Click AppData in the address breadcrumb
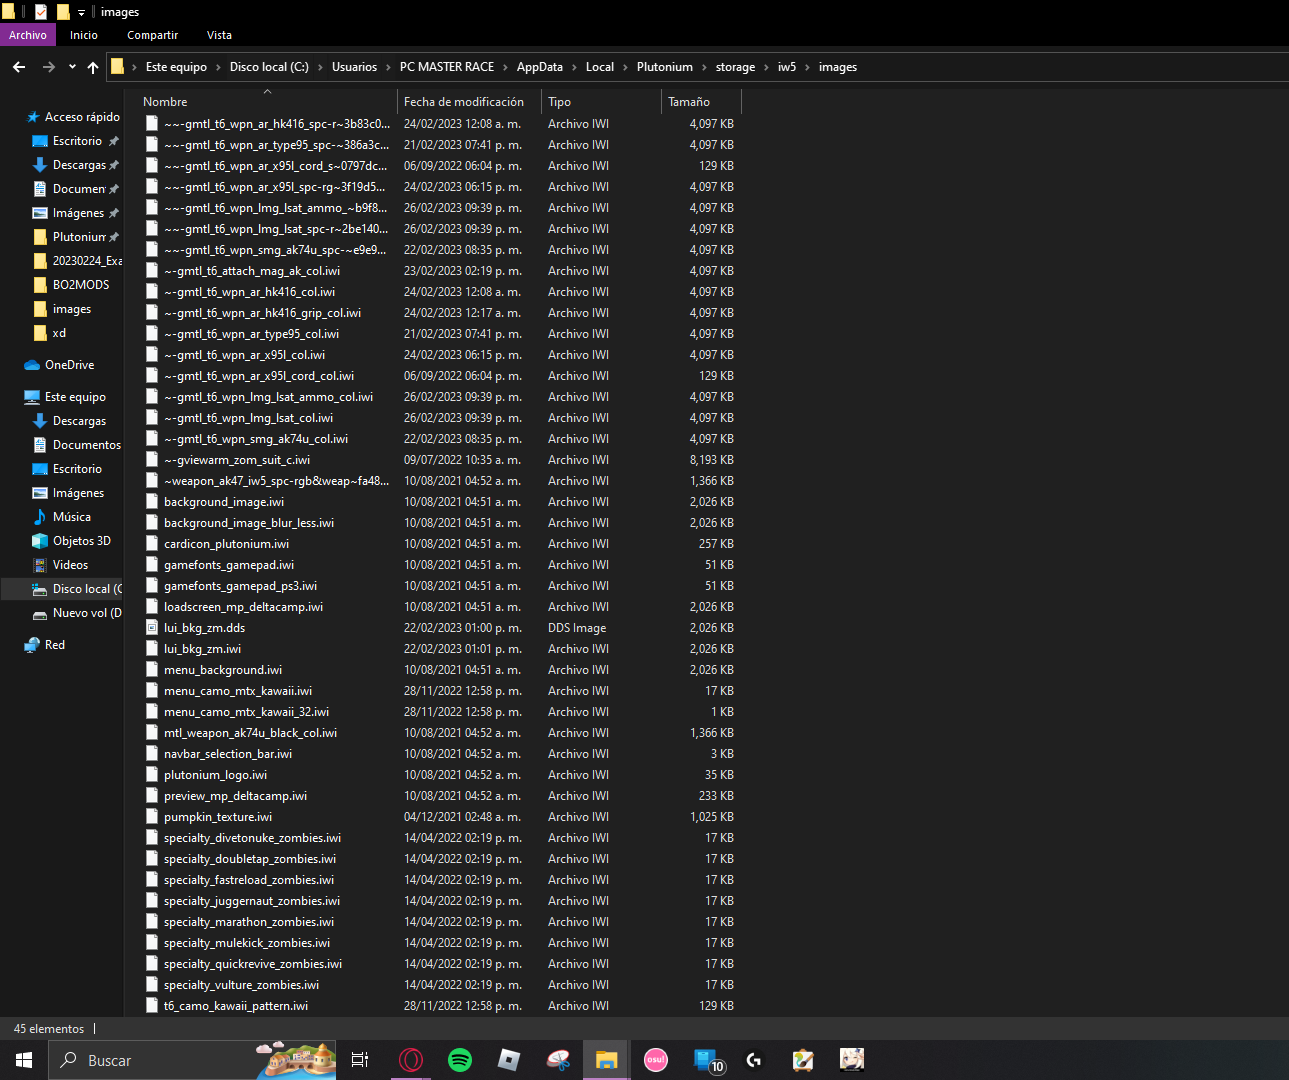Screen dimensions: 1289x1080 point(540,67)
